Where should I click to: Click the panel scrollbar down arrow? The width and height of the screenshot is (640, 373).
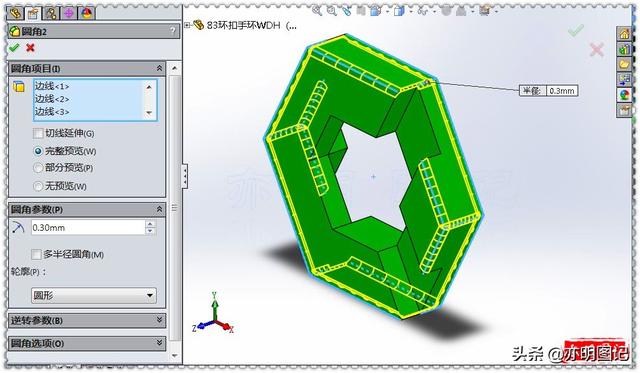[175, 355]
